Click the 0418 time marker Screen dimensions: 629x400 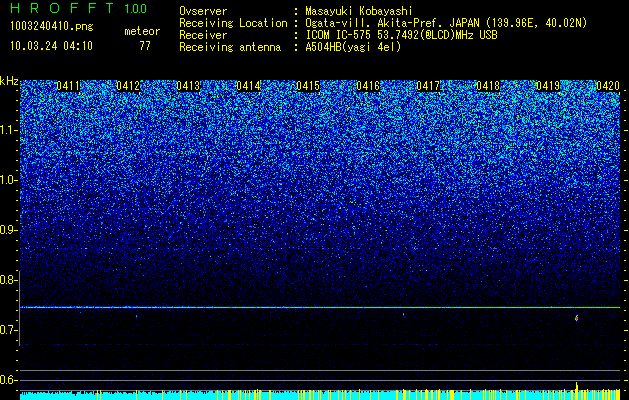[488, 86]
